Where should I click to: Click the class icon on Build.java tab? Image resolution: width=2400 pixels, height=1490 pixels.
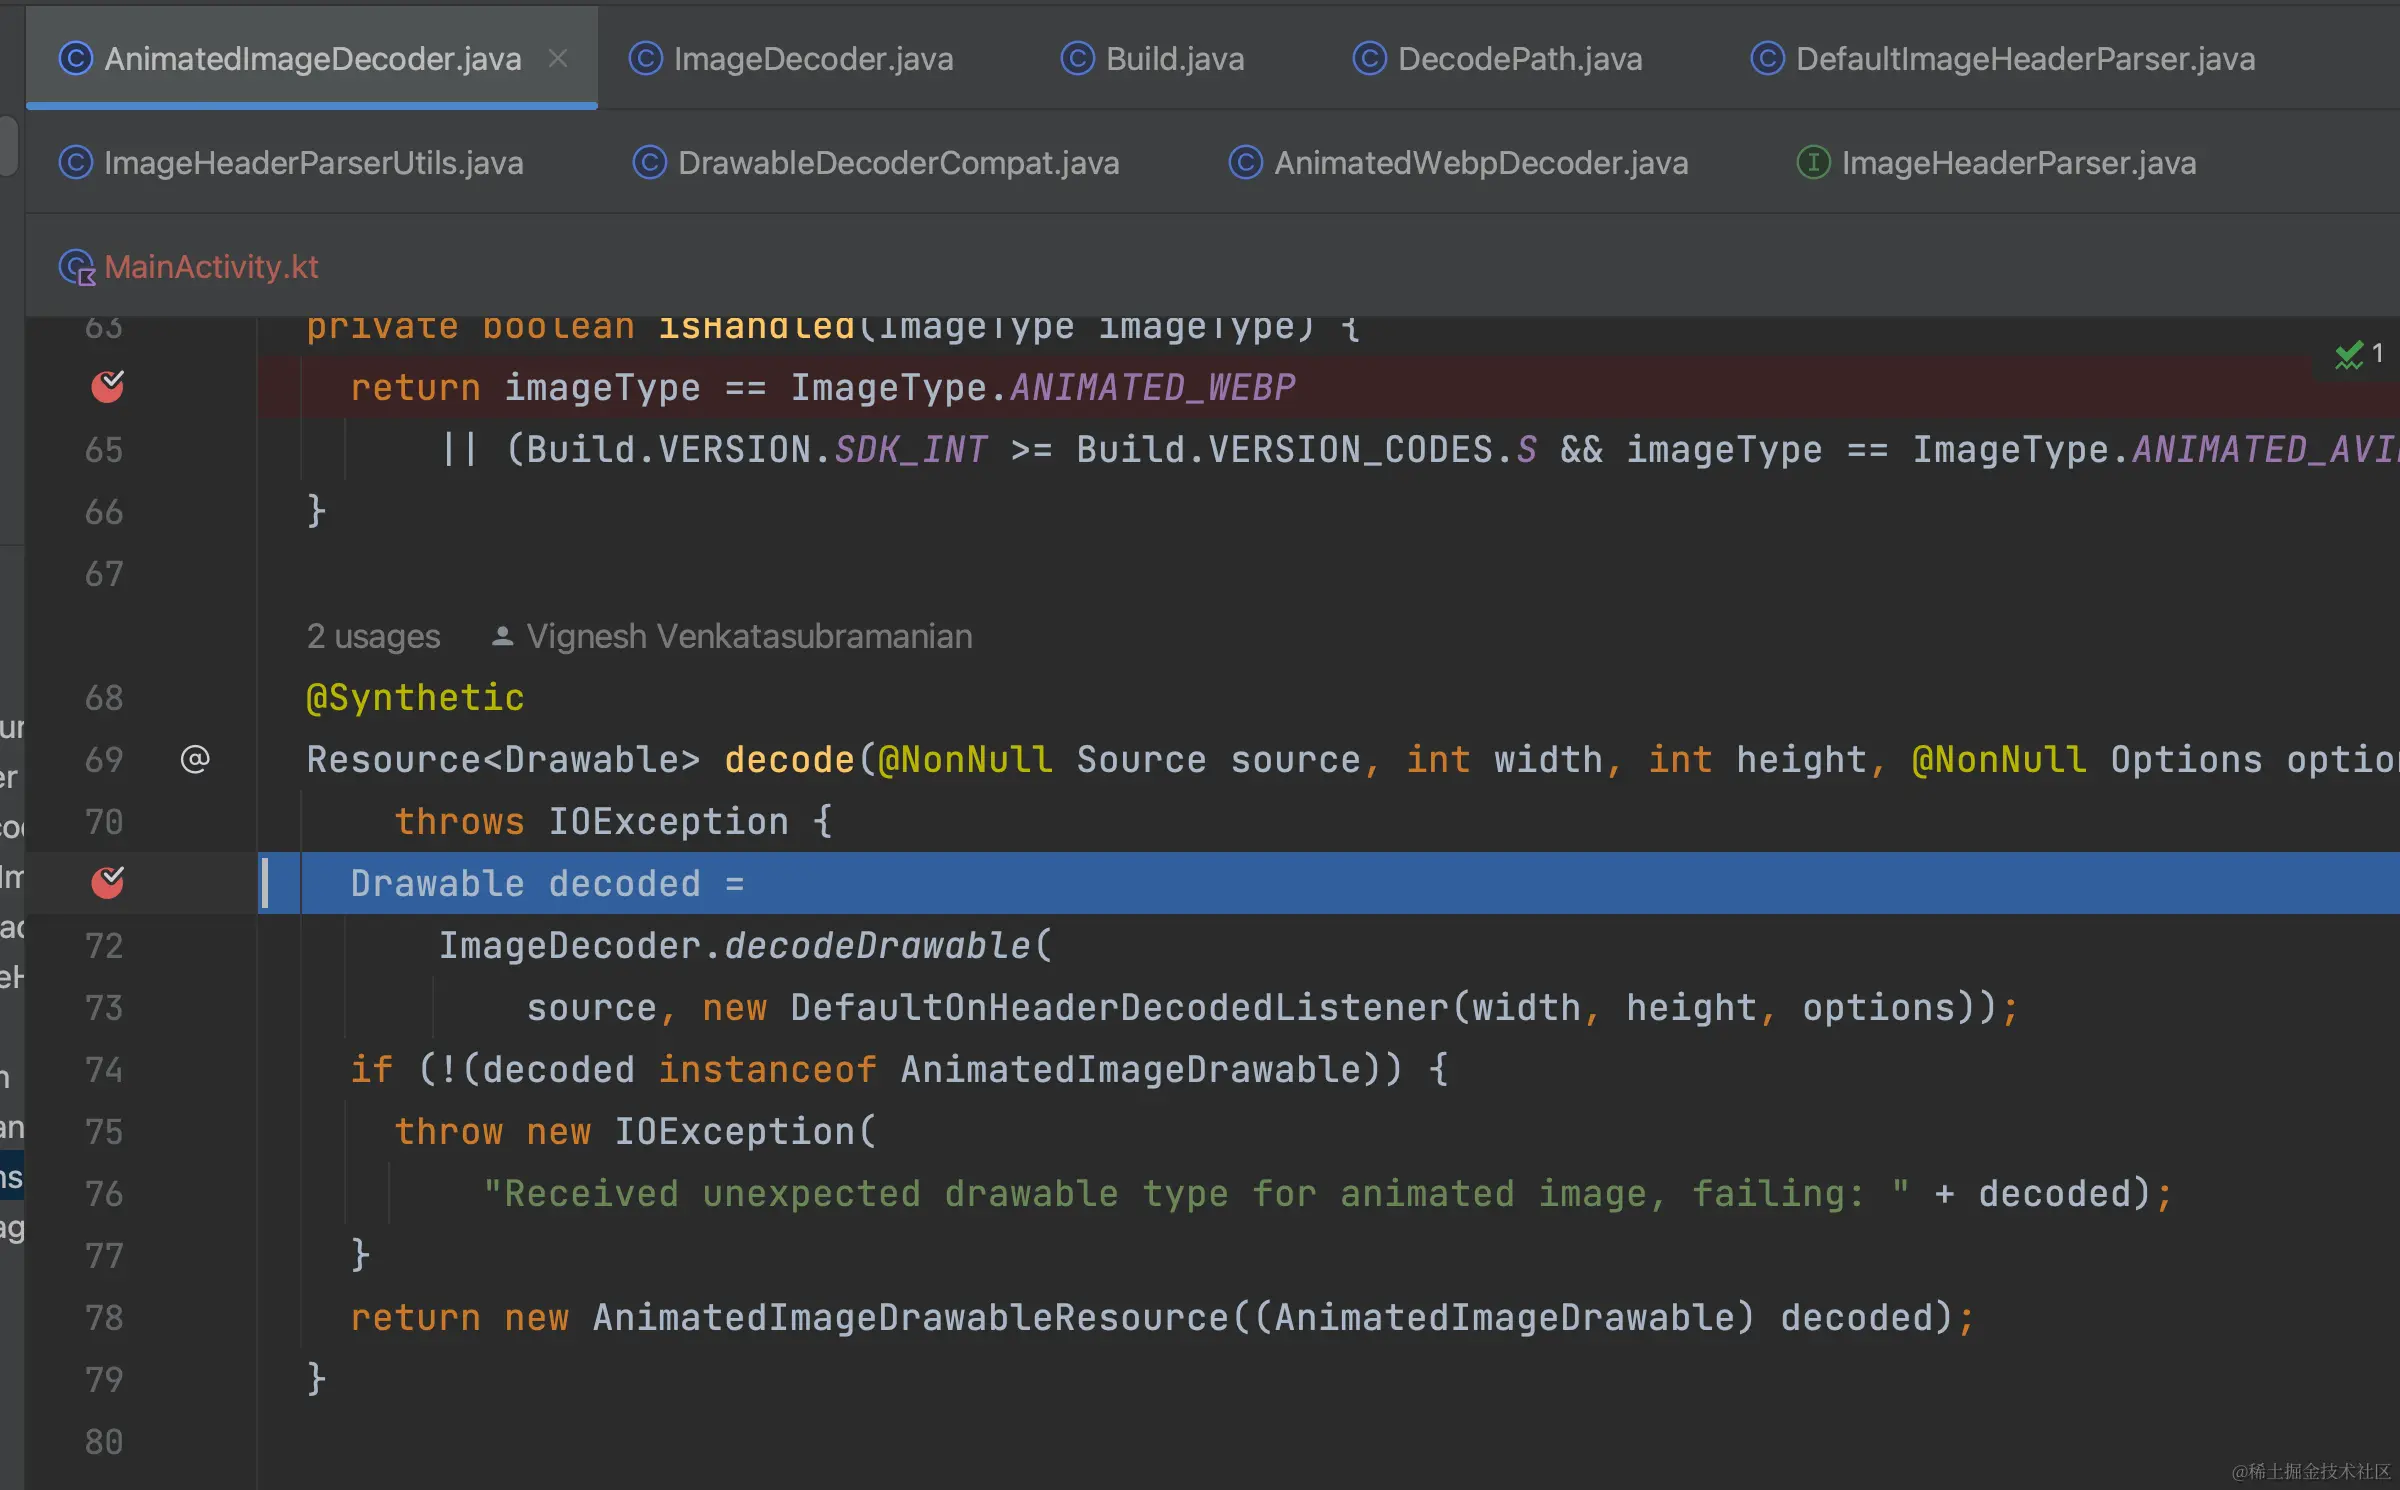(1078, 59)
